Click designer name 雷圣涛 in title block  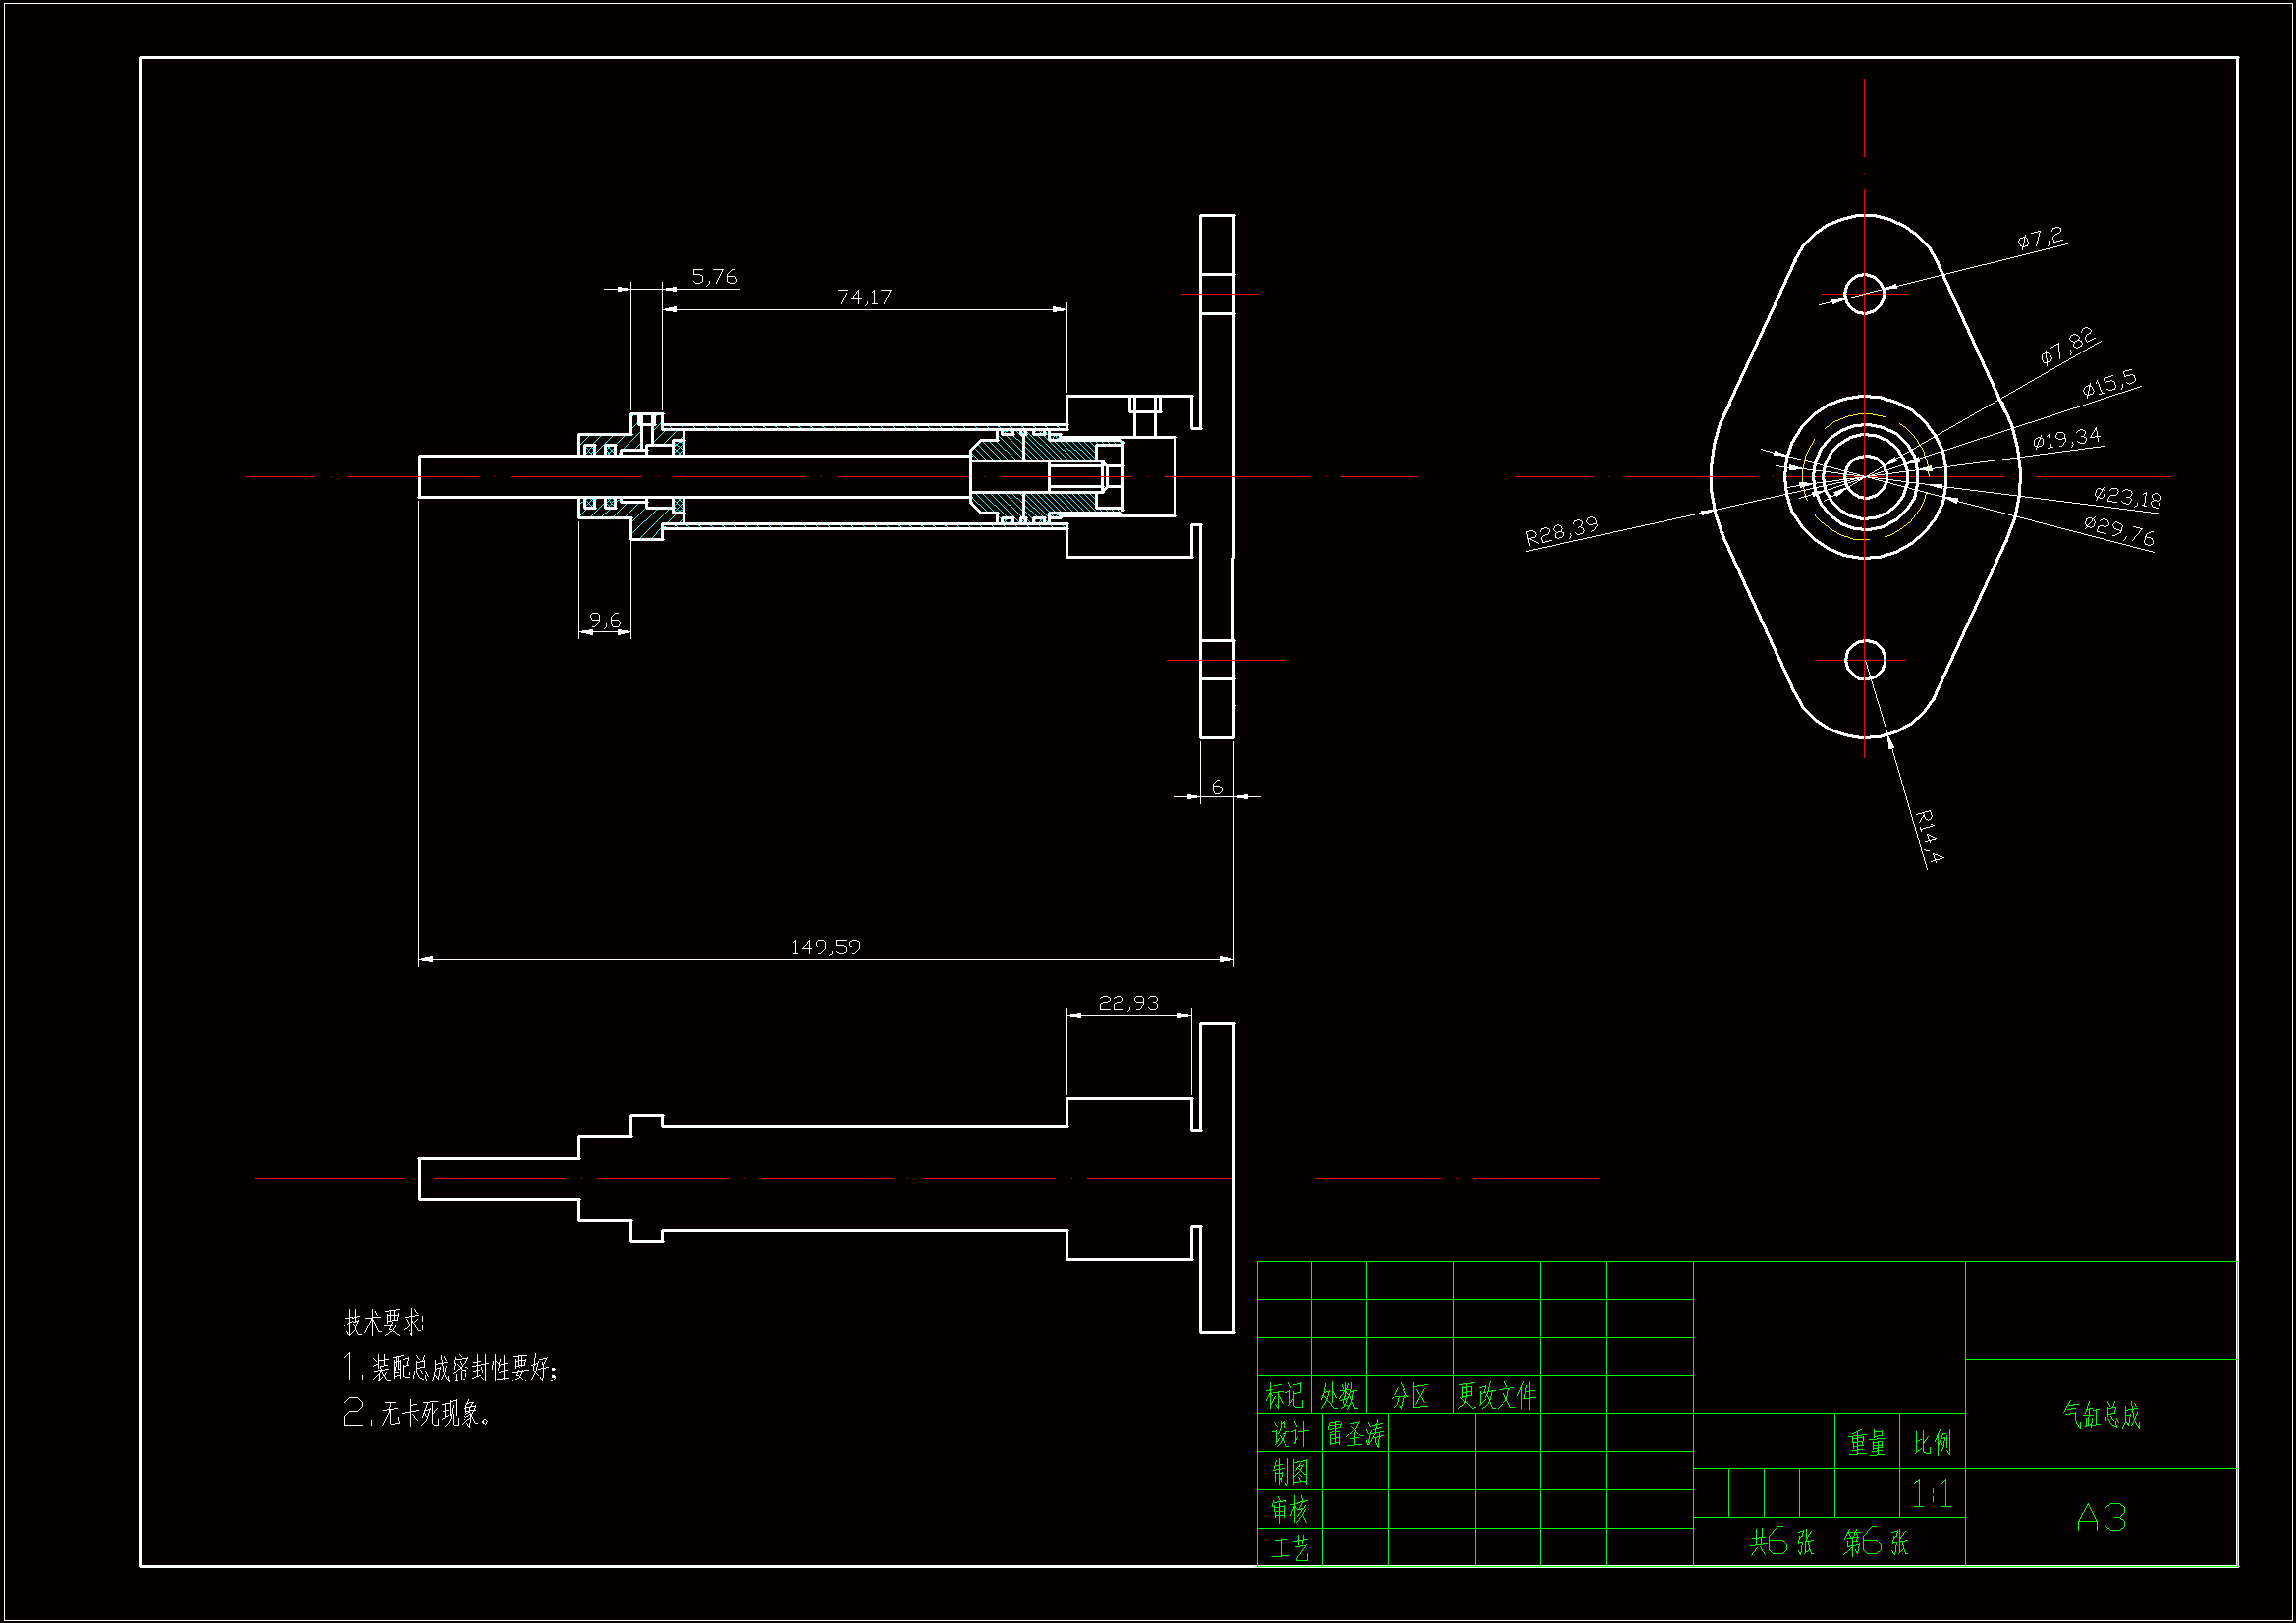(x=1355, y=1434)
